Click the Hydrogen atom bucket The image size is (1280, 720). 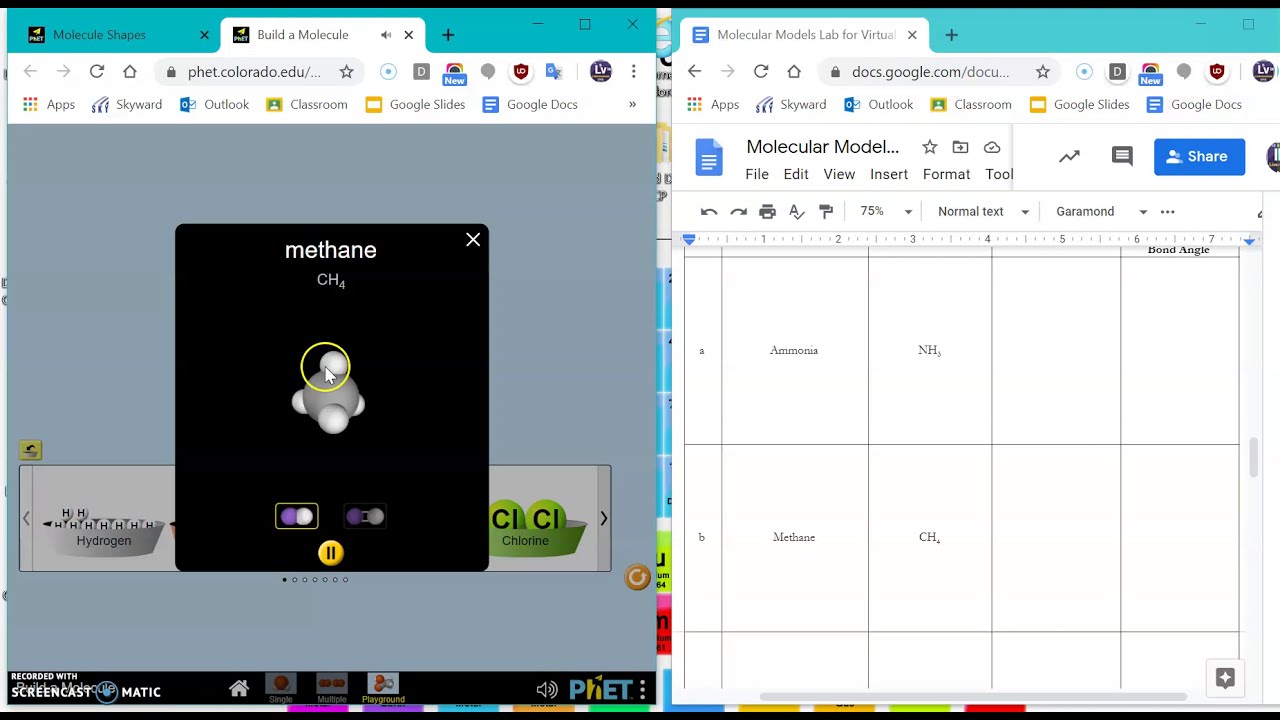(x=104, y=532)
